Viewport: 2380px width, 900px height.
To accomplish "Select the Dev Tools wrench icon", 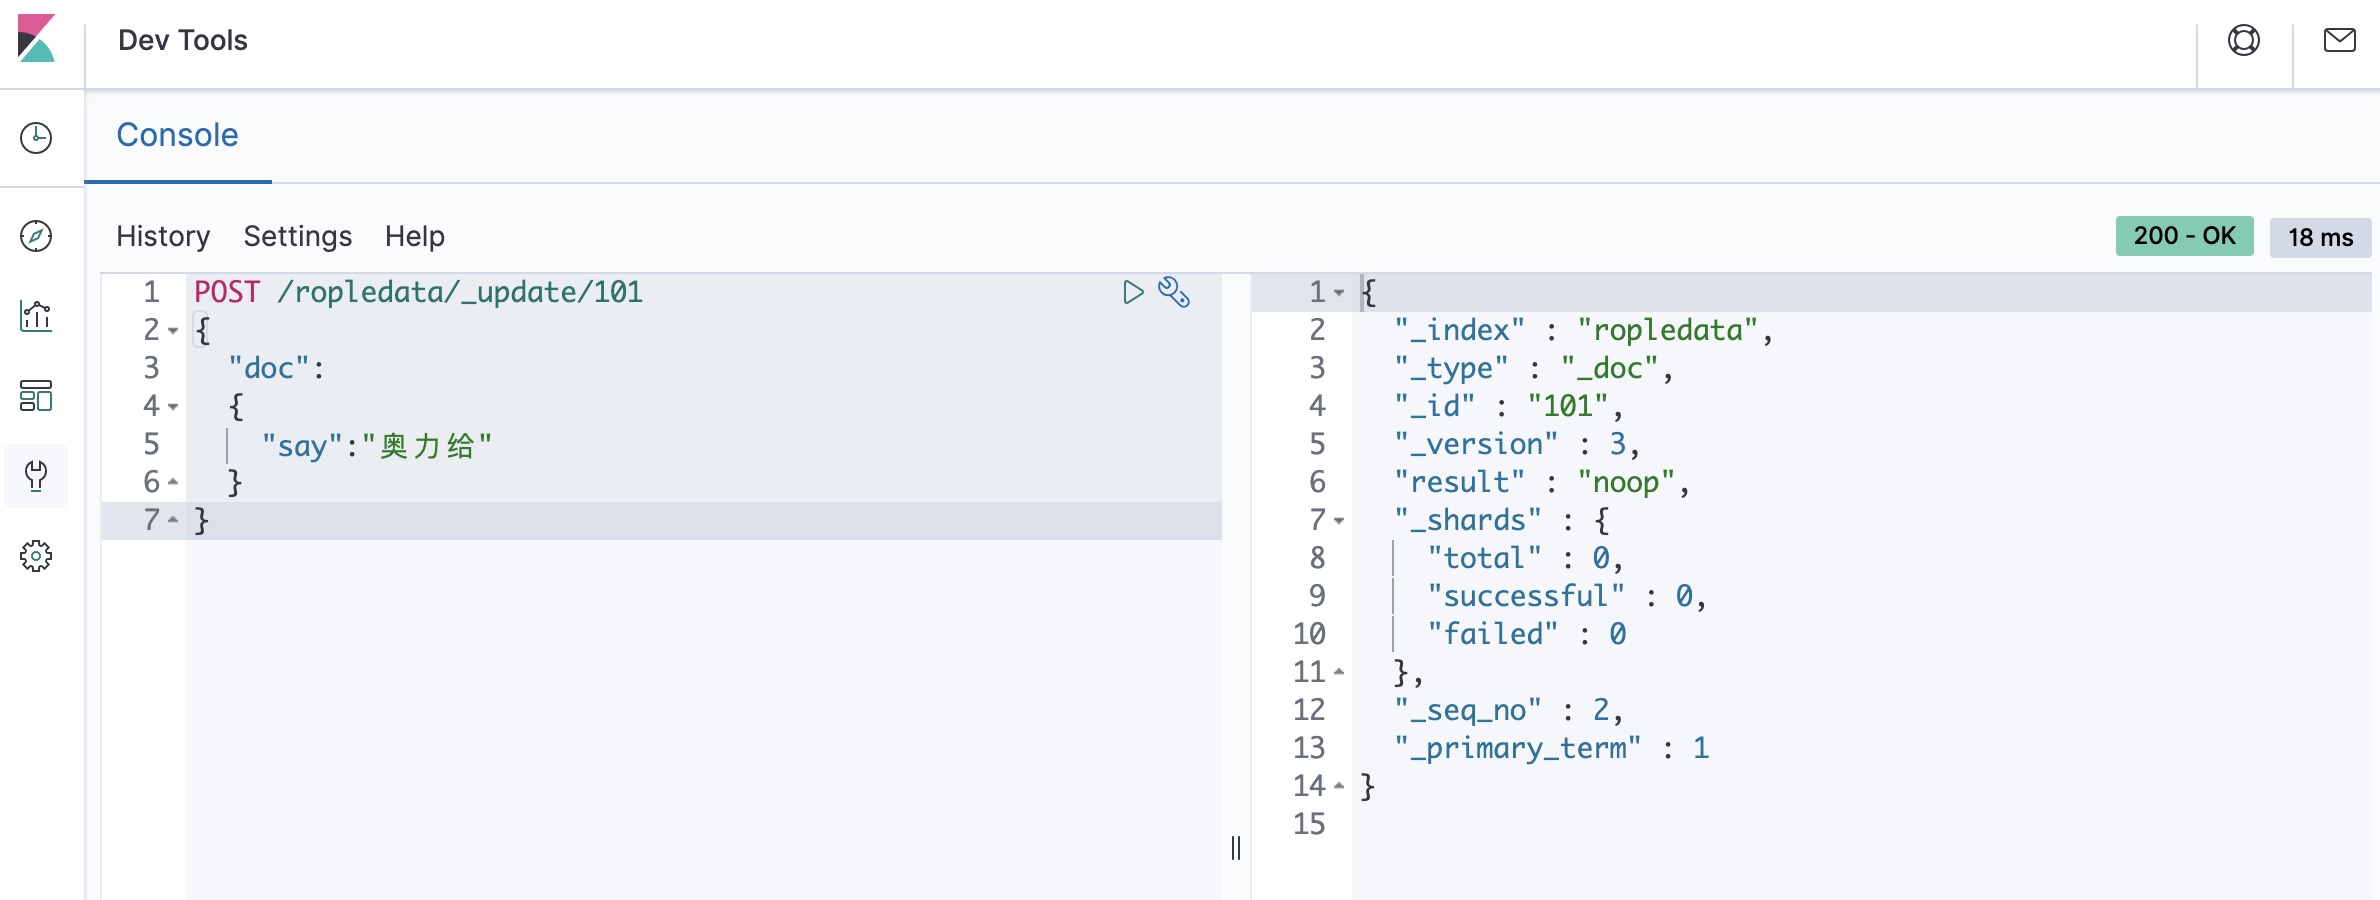I will [36, 476].
